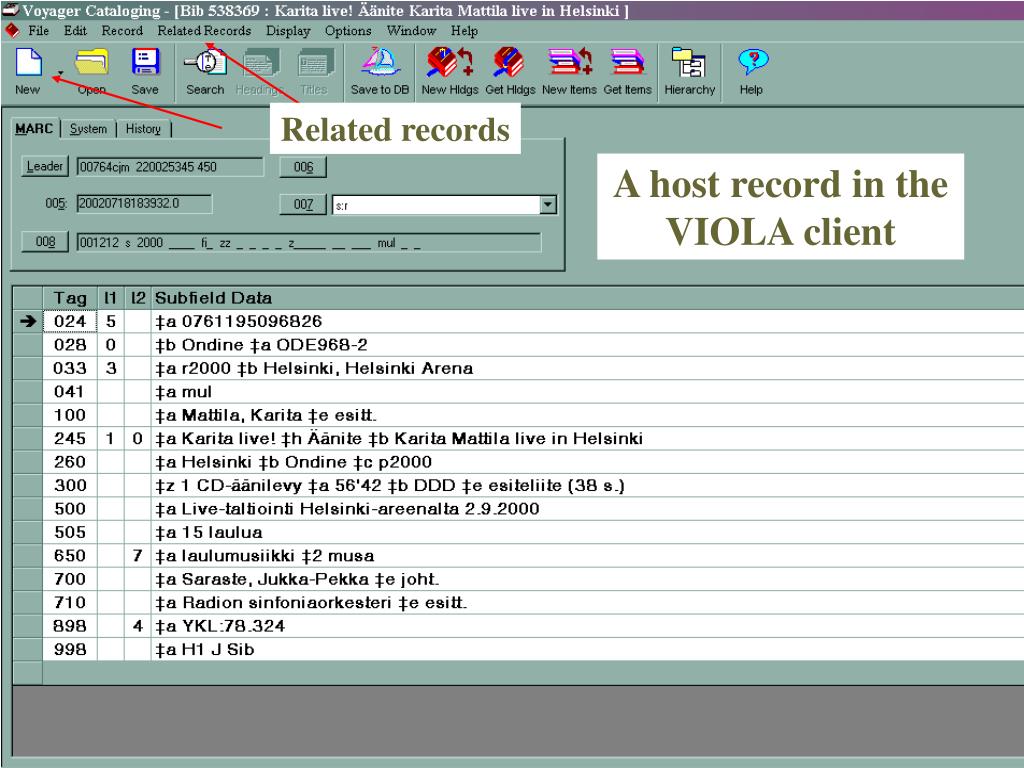Open the Related Records menu
This screenshot has width=1024, height=768.
(x=204, y=31)
